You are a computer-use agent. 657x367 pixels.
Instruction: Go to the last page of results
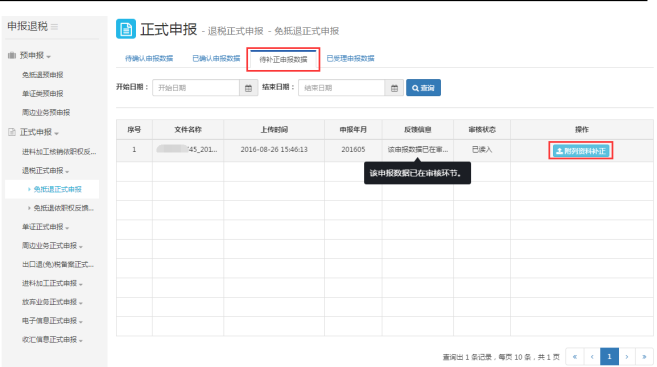(644, 357)
